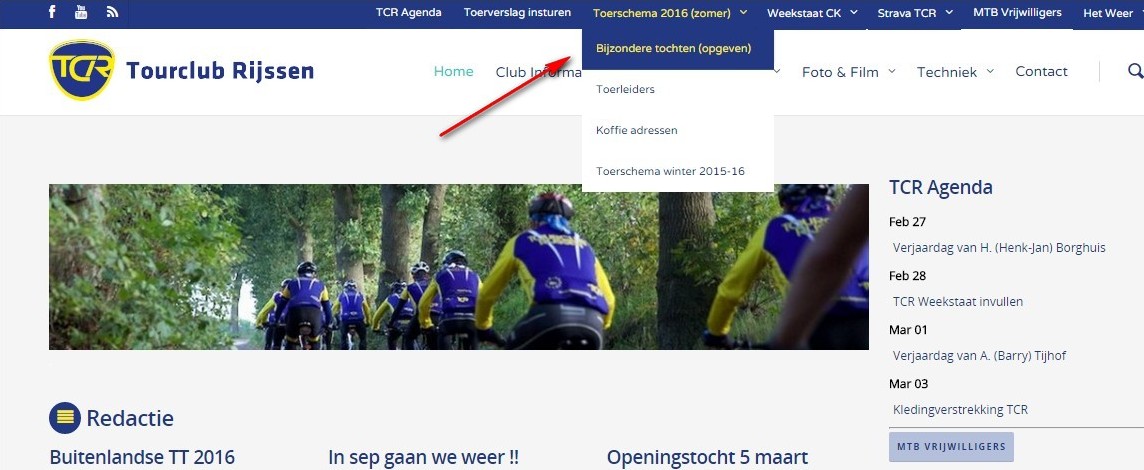The width and height of the screenshot is (1144, 470).
Task: Expand the Weekstaat CK dropdown arrow
Action: (x=854, y=12)
